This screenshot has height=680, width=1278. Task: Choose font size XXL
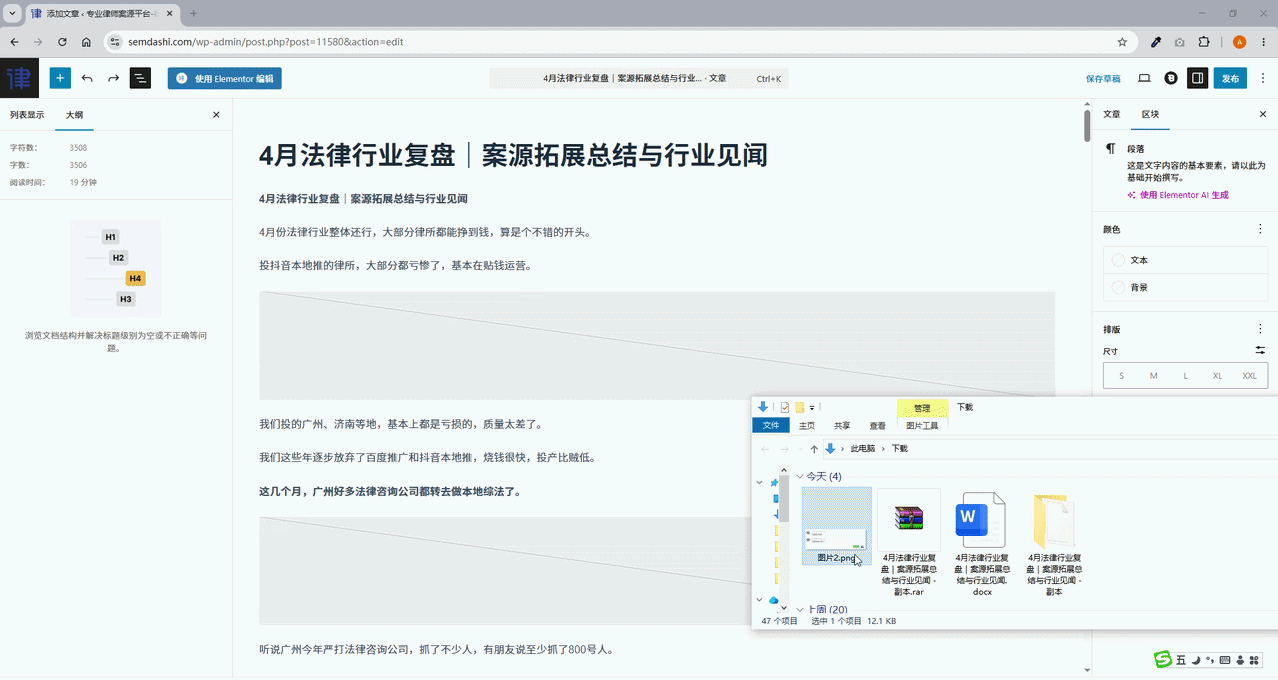point(1249,375)
